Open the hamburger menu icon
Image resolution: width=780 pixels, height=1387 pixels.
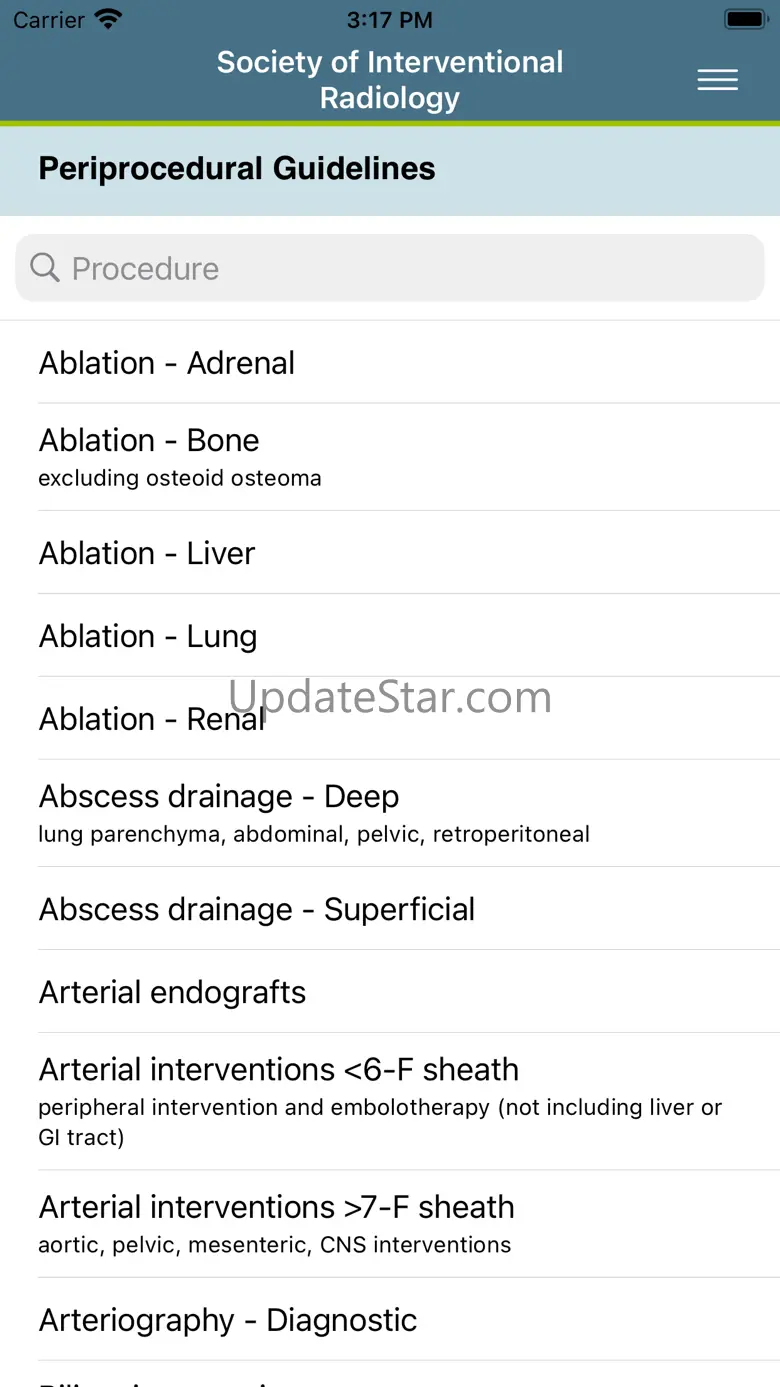717,80
